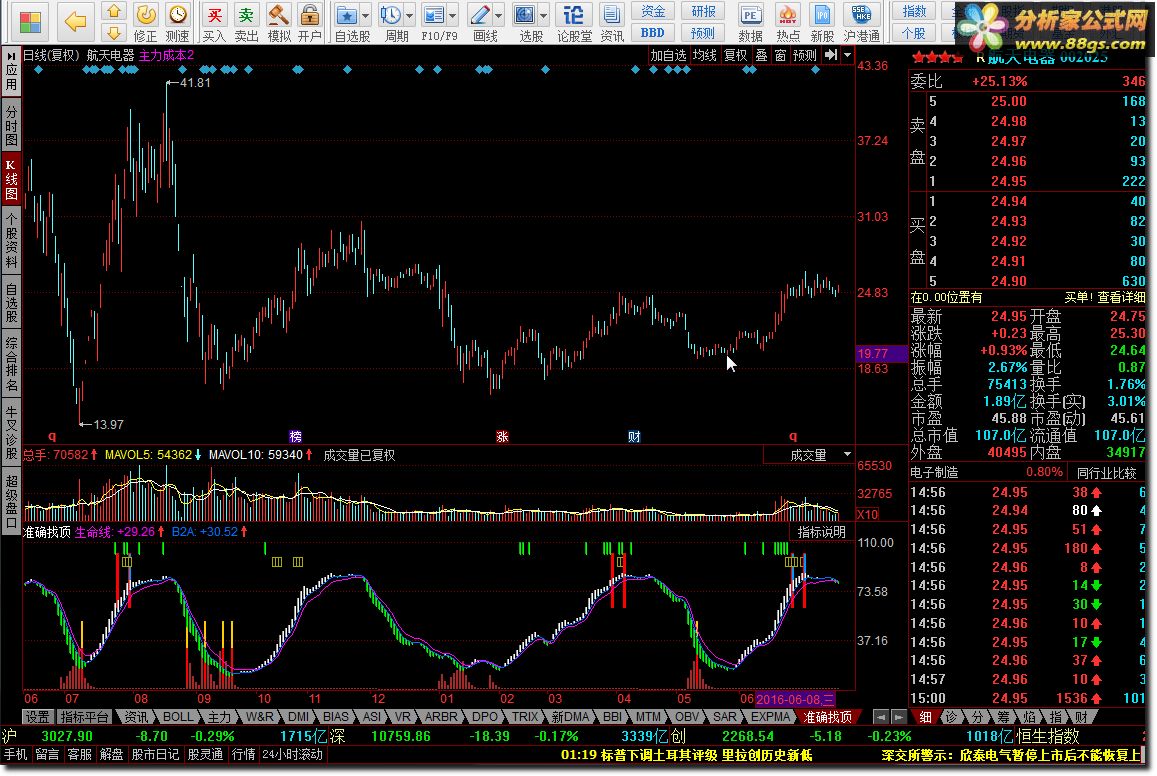
Task: Open the 修正 correction tool
Action: coord(145,23)
